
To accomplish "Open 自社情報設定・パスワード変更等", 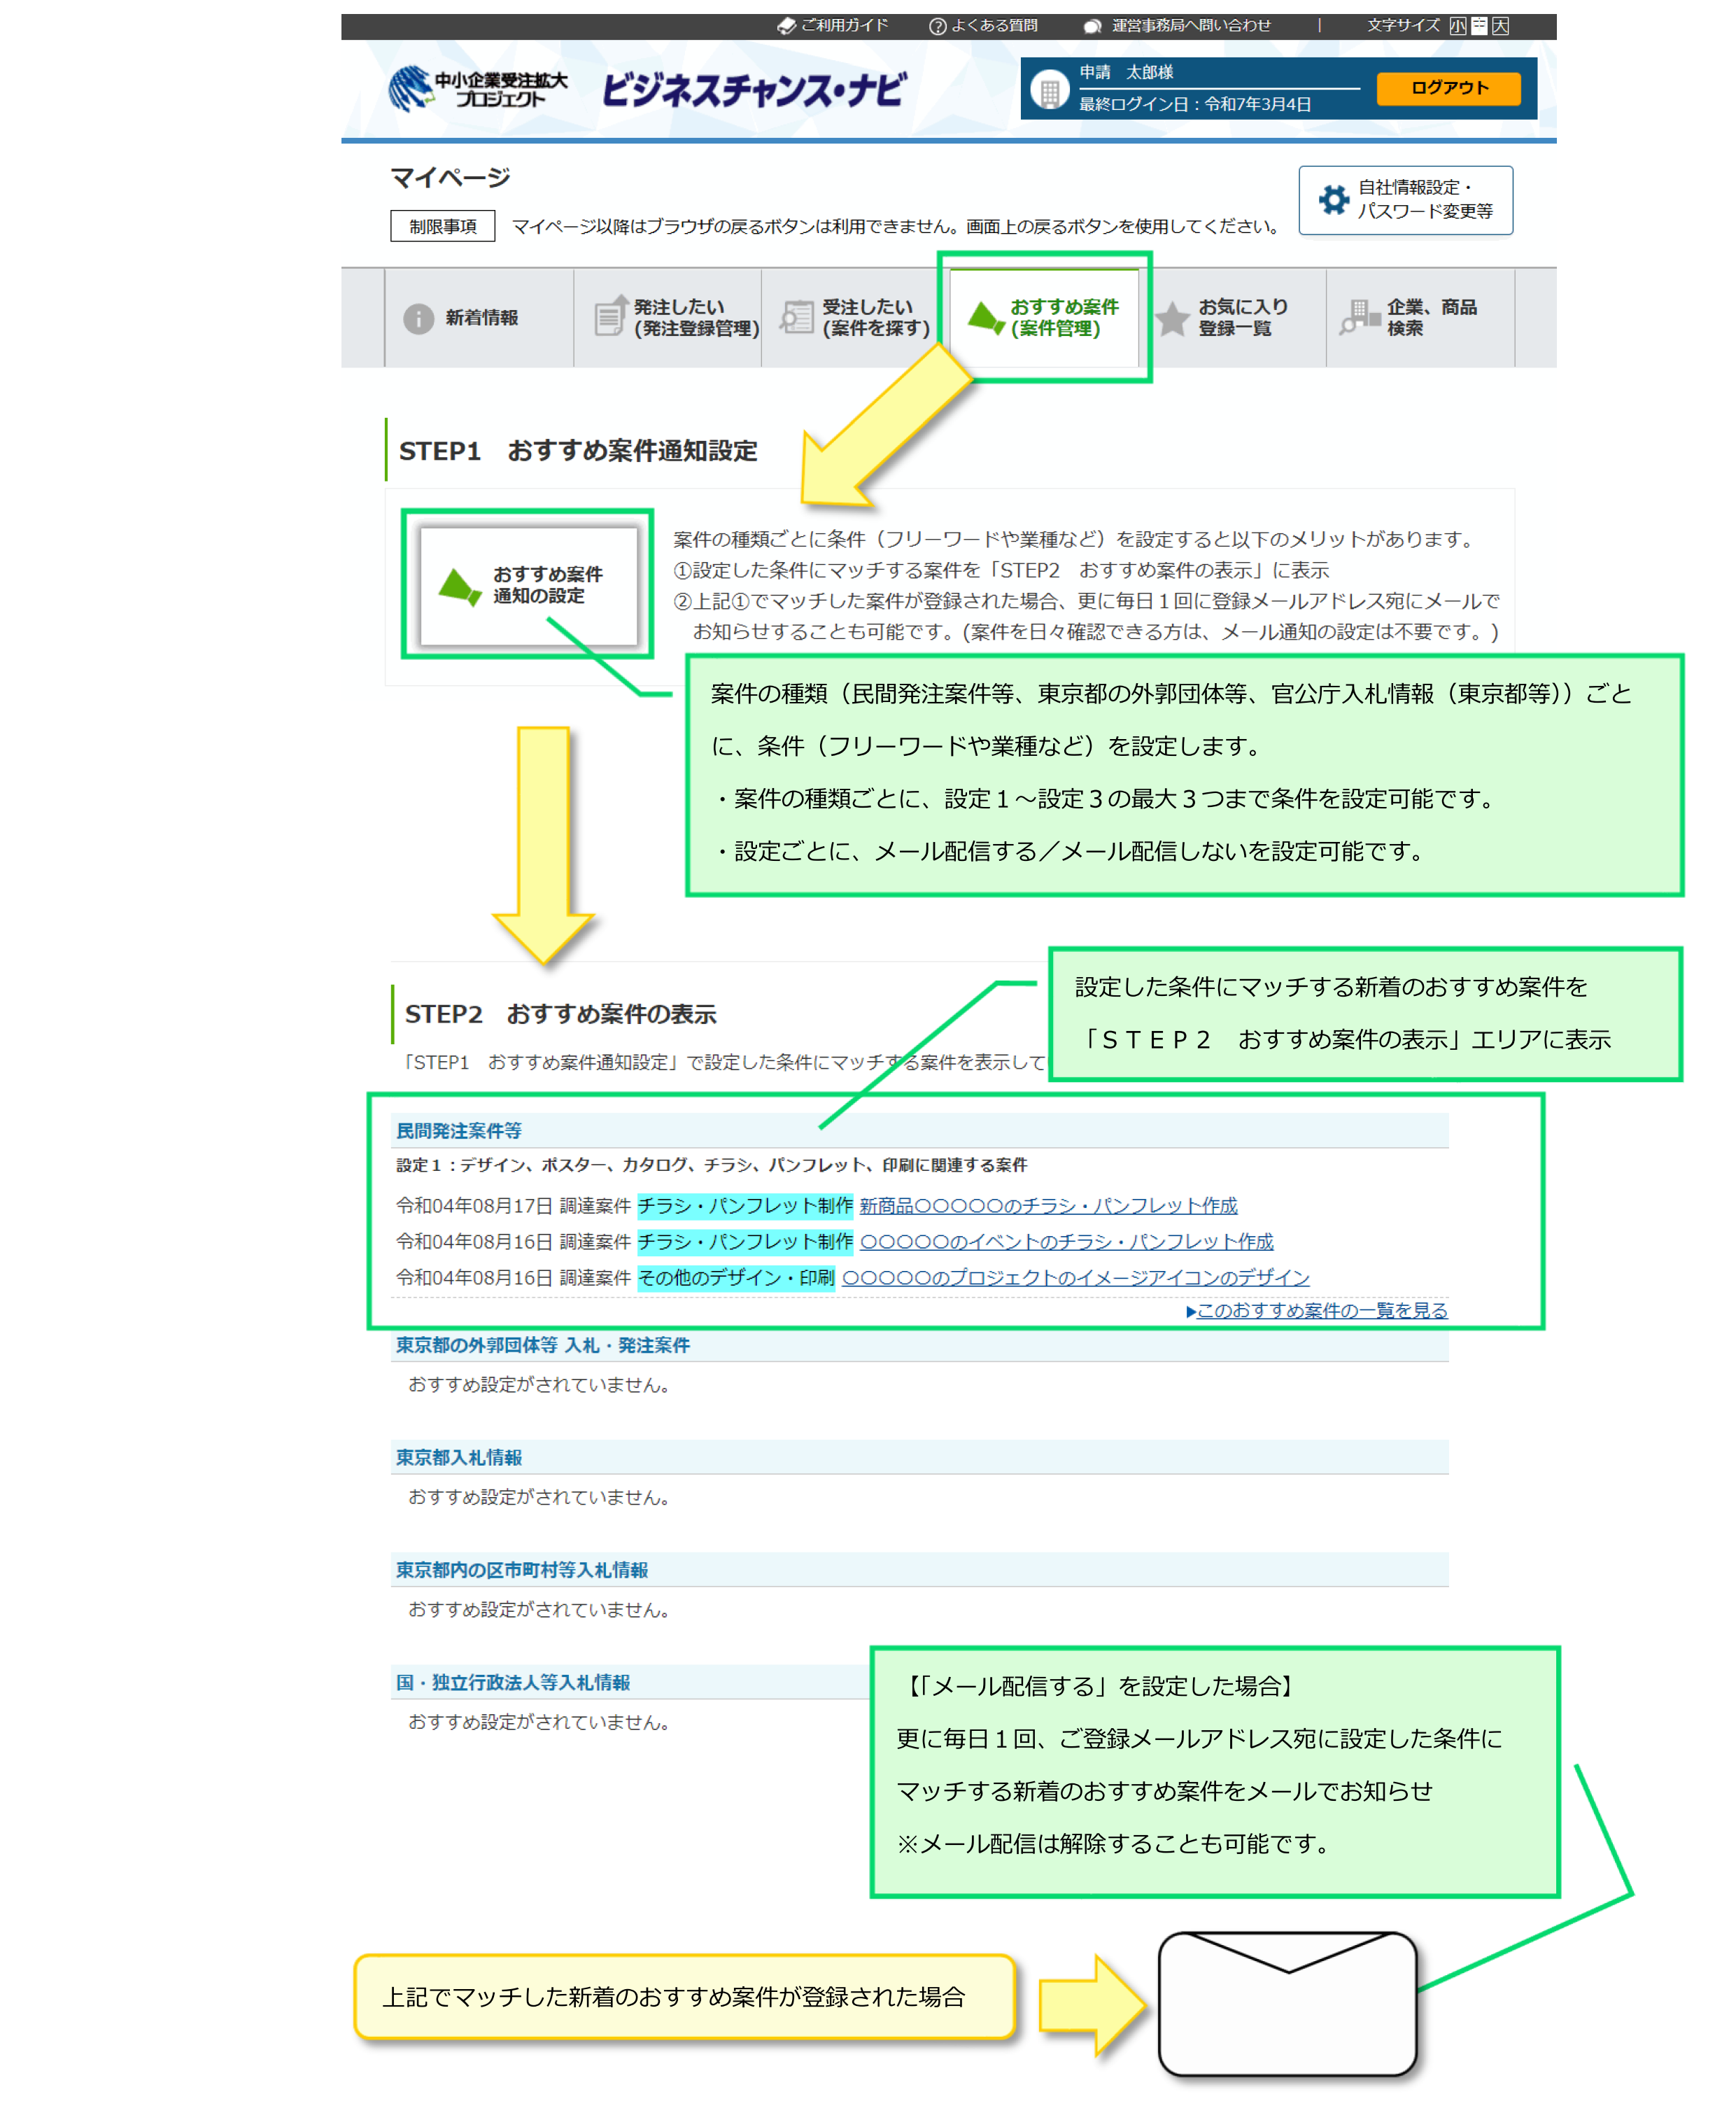I will pyautogui.click(x=1405, y=200).
